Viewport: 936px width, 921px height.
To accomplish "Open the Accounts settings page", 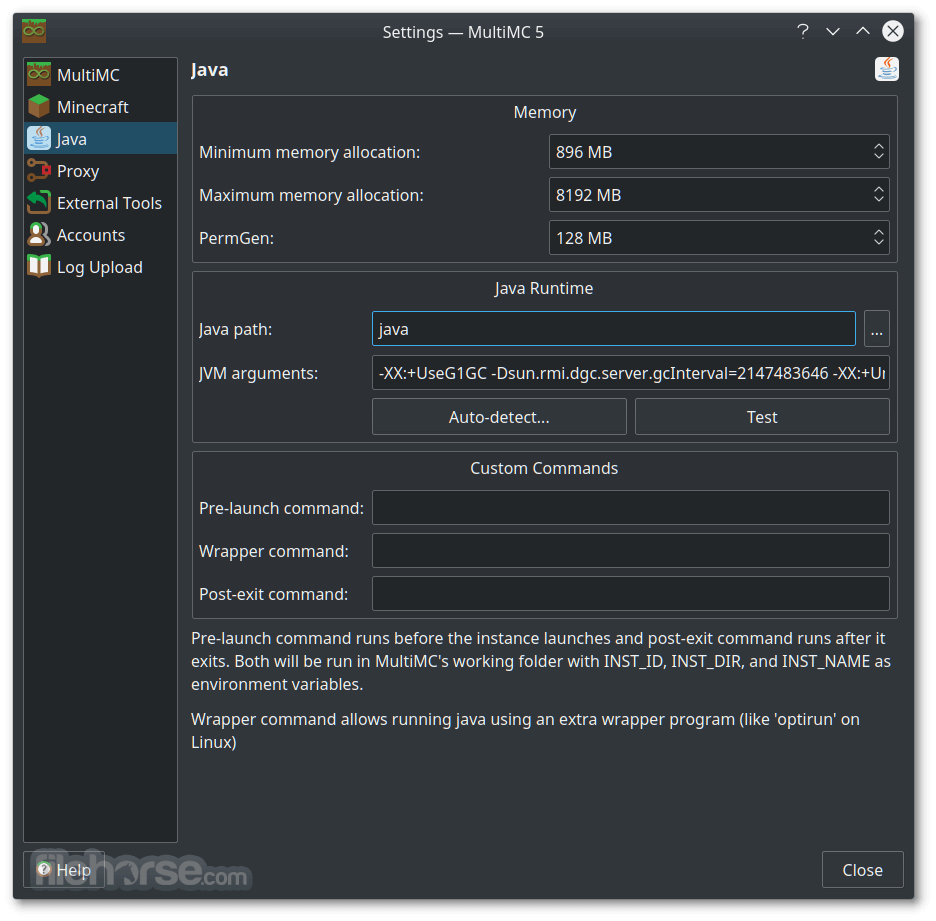I will tap(100, 235).
